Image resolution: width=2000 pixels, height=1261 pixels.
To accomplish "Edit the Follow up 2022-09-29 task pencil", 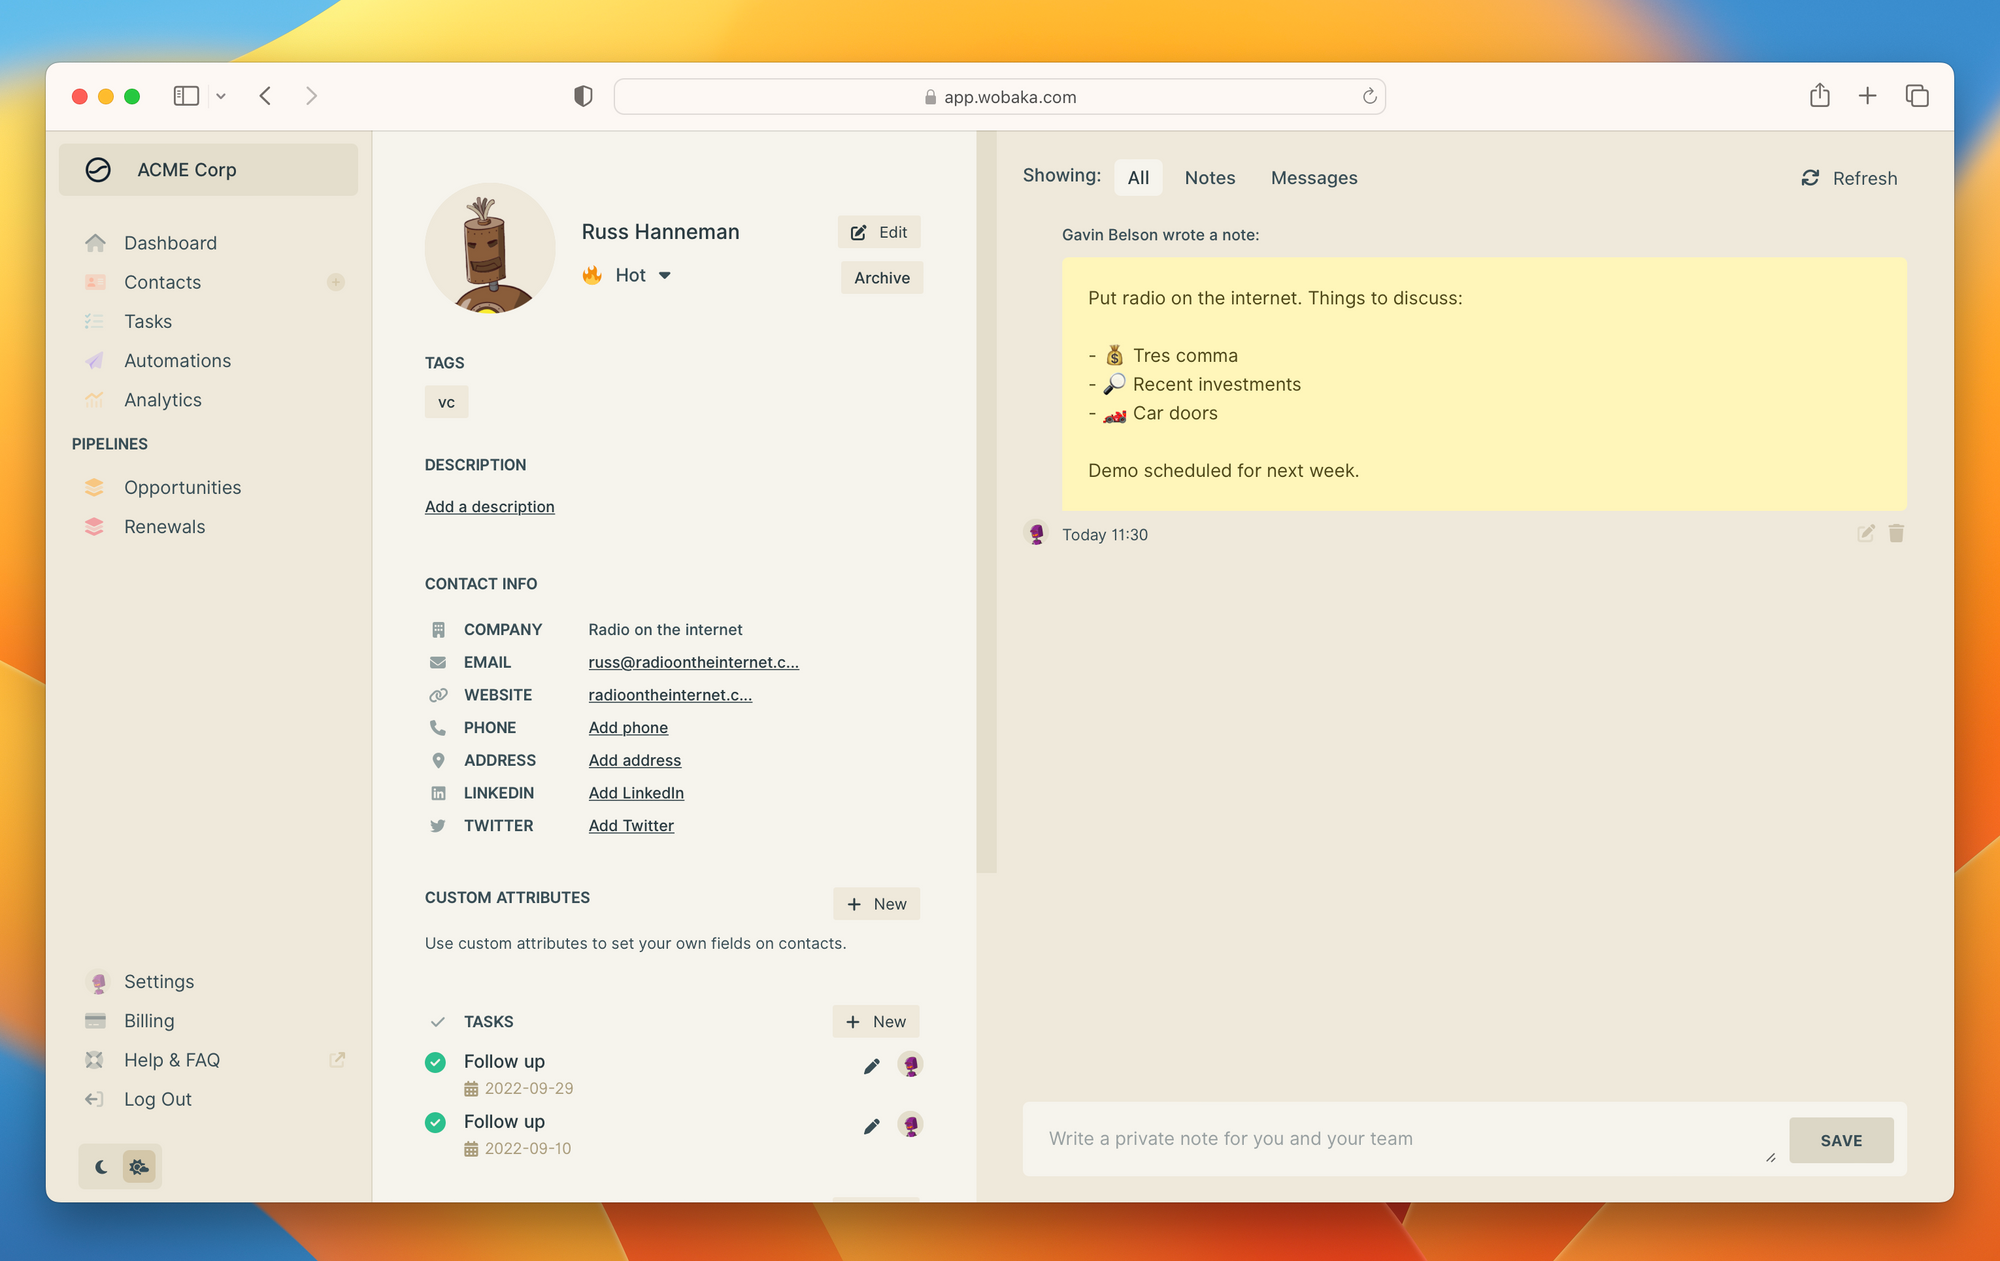I will click(x=872, y=1066).
